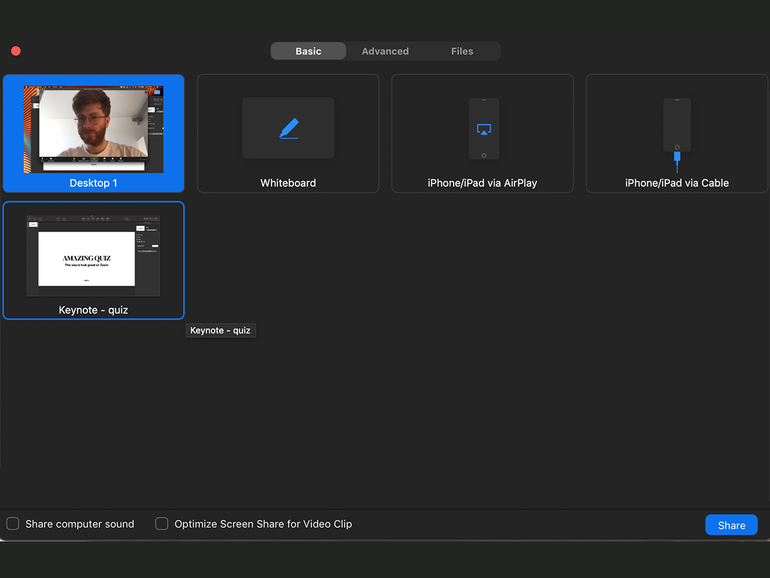Click the iPhone/iPad via Cable label

[677, 183]
